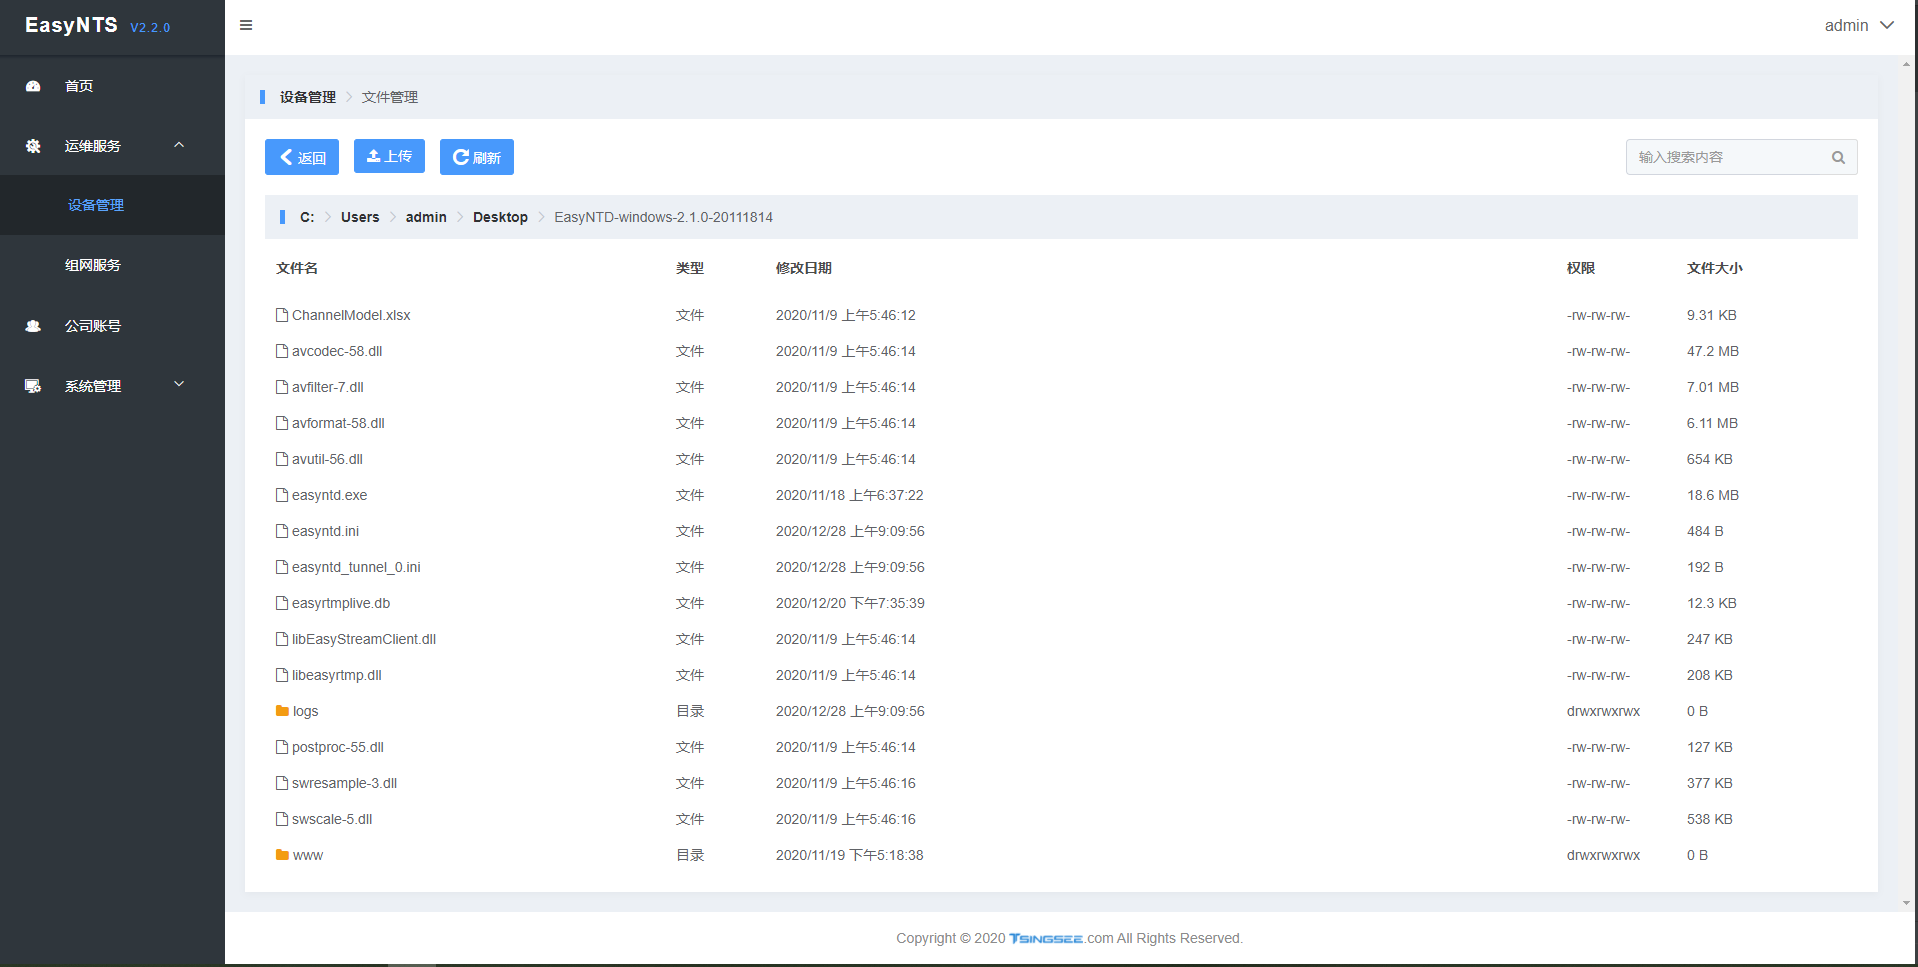
Task: Click the file icon for easyntd.ini
Action: pyautogui.click(x=282, y=531)
